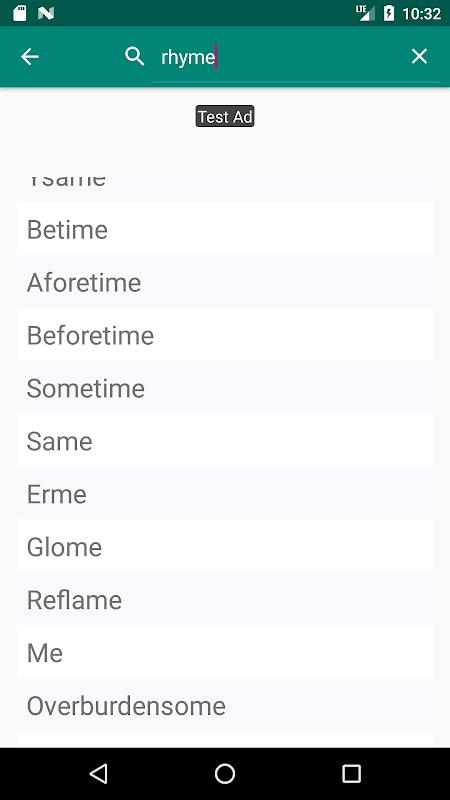Tap the SD card notification icon
This screenshot has width=450, height=800.
(x=20, y=13)
